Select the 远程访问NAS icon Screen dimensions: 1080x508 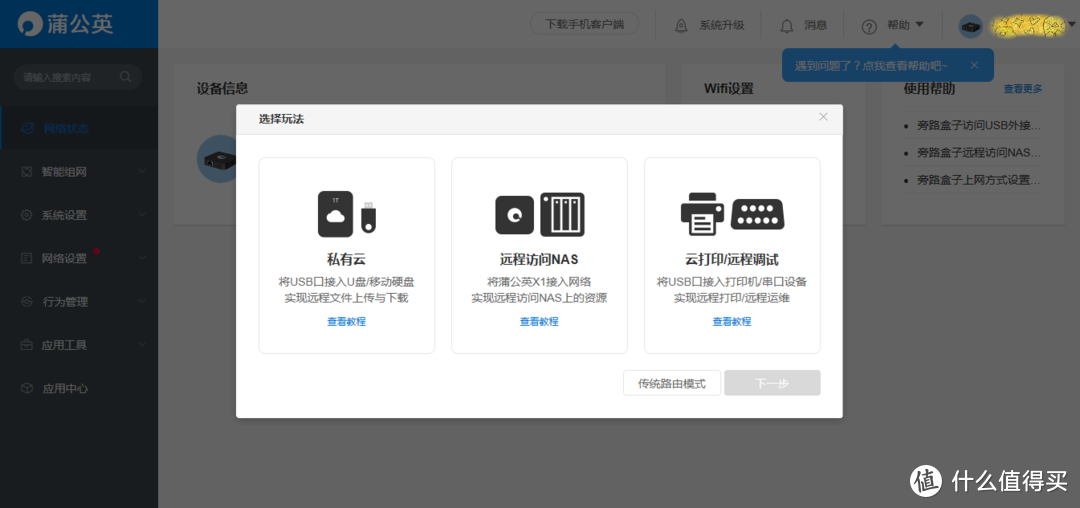tap(539, 214)
